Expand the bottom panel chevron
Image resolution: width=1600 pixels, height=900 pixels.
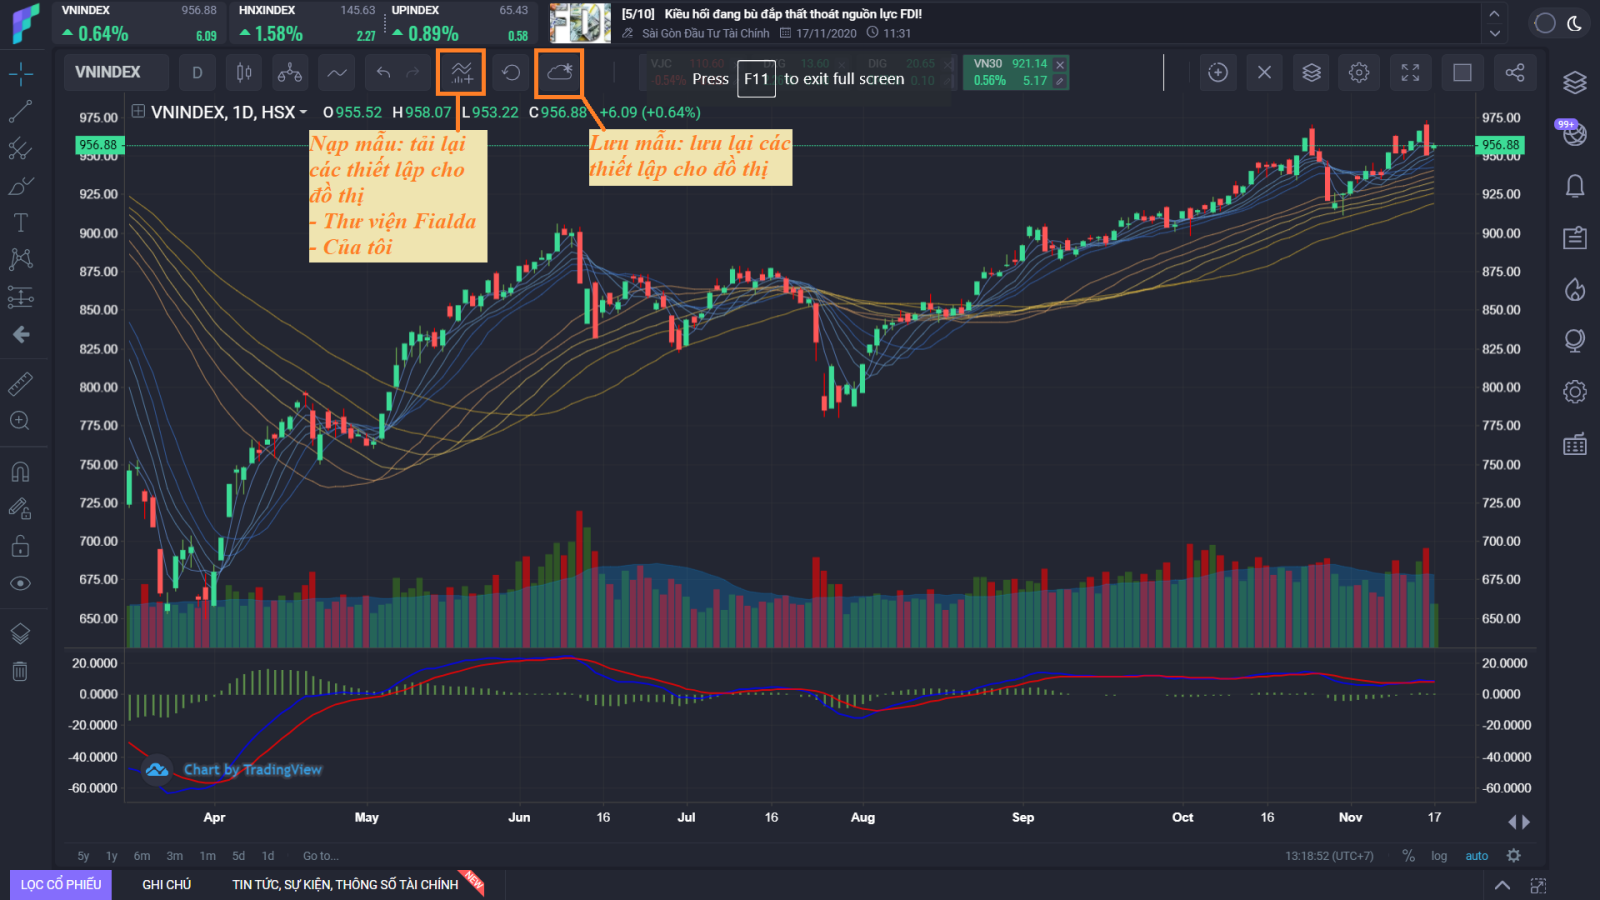point(1502,885)
